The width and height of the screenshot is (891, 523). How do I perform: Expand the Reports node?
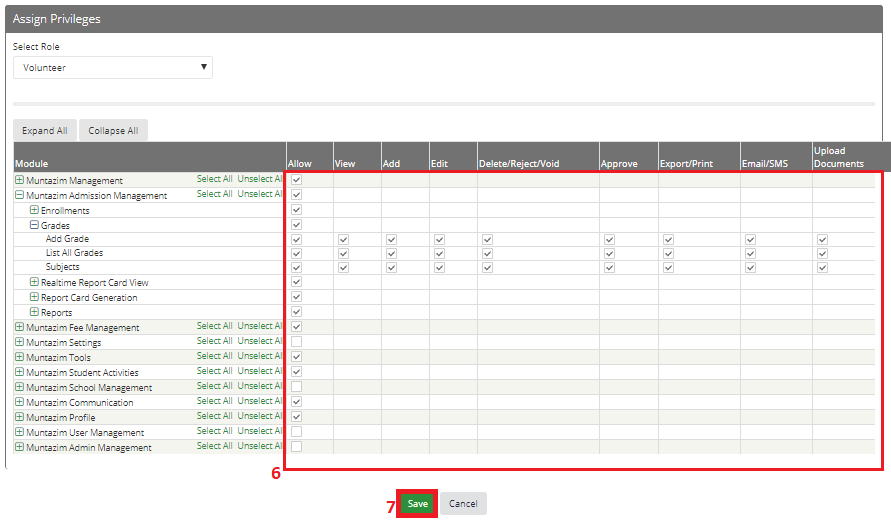click(34, 312)
